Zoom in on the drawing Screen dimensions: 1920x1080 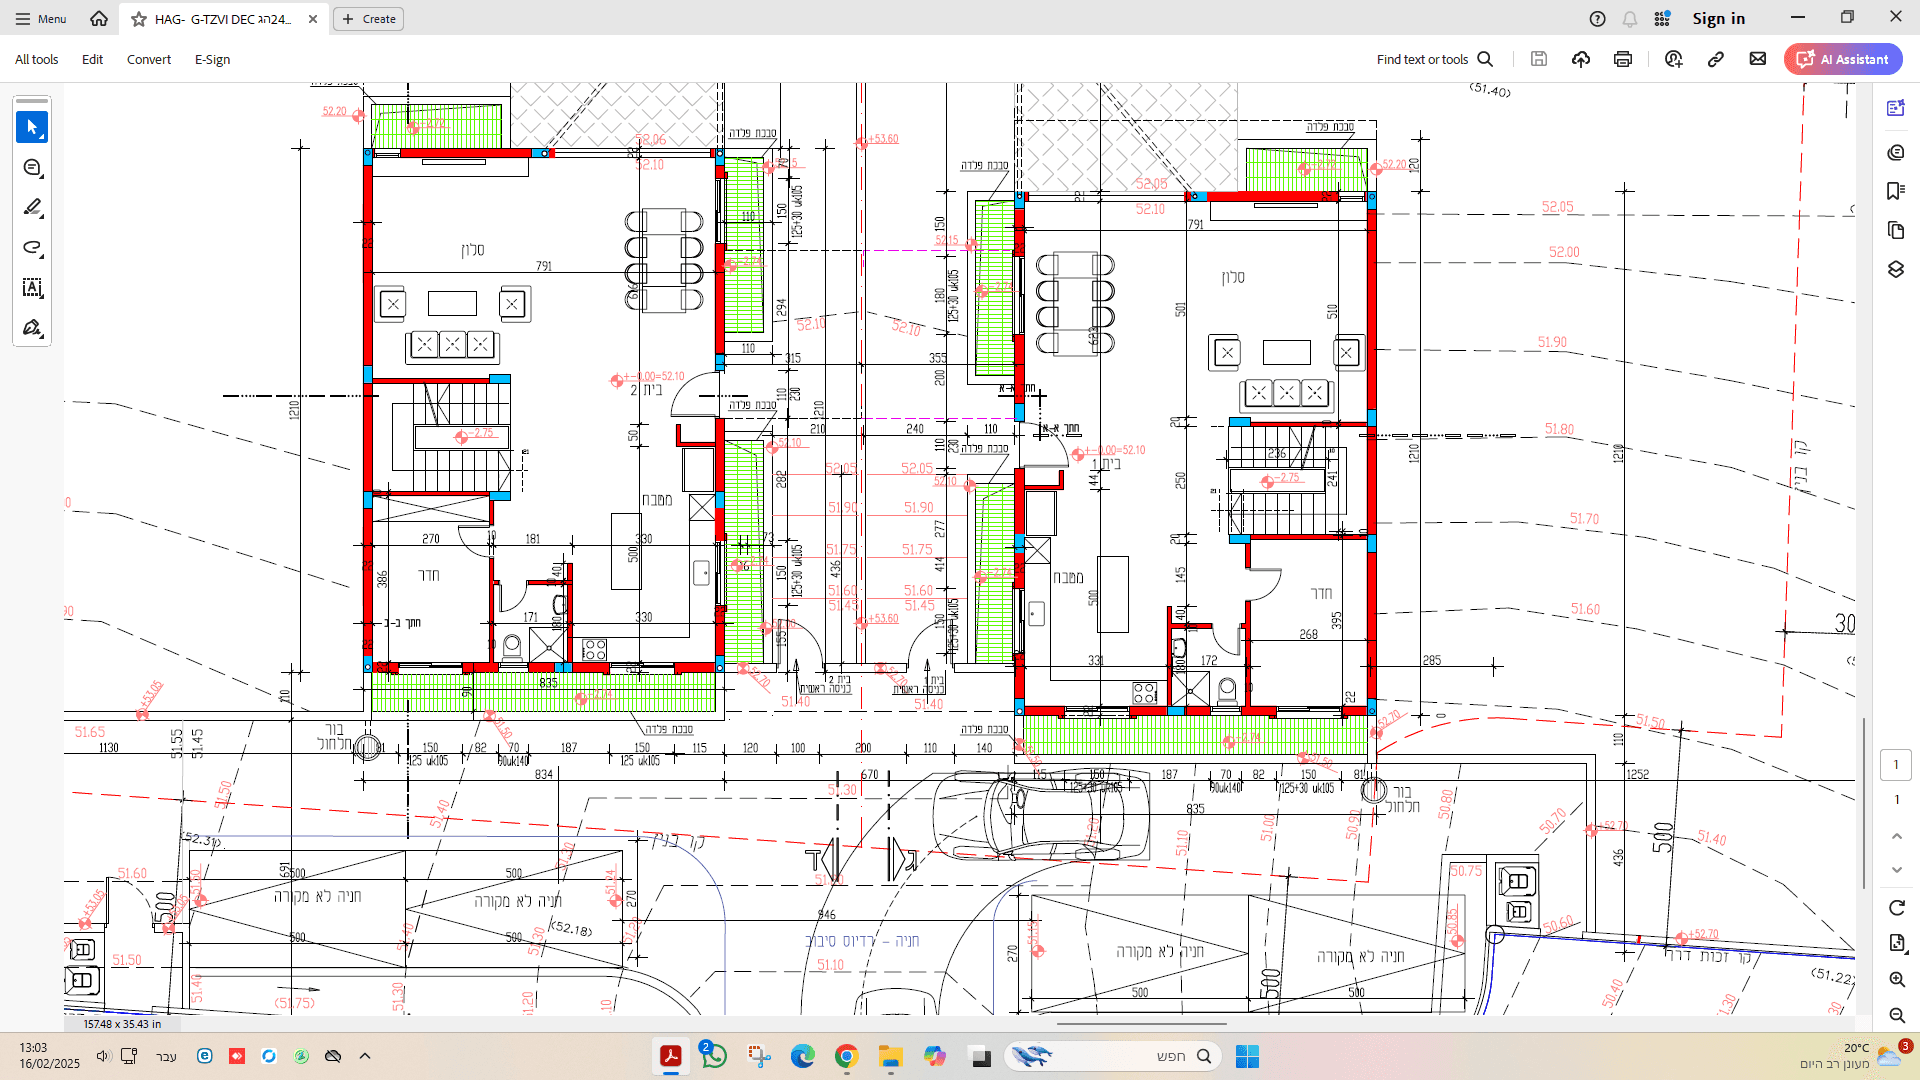1897,980
